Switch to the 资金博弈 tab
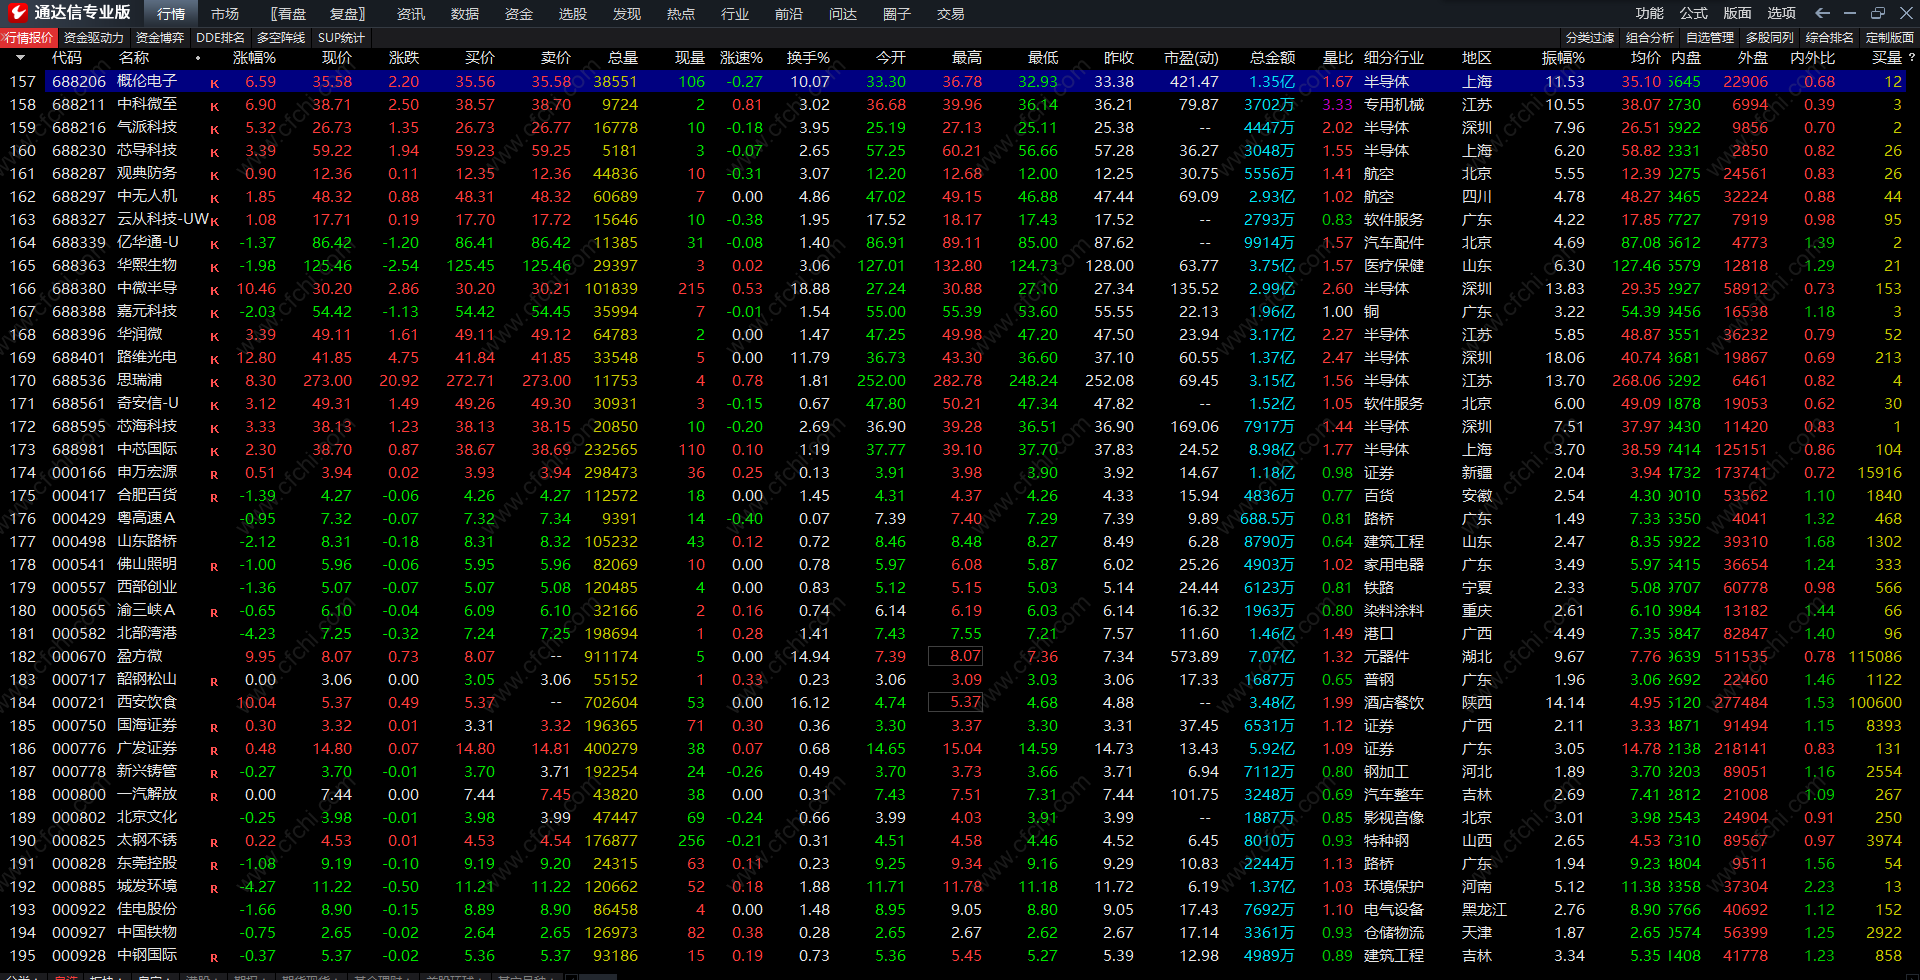The height and width of the screenshot is (980, 1920). pyautogui.click(x=160, y=38)
